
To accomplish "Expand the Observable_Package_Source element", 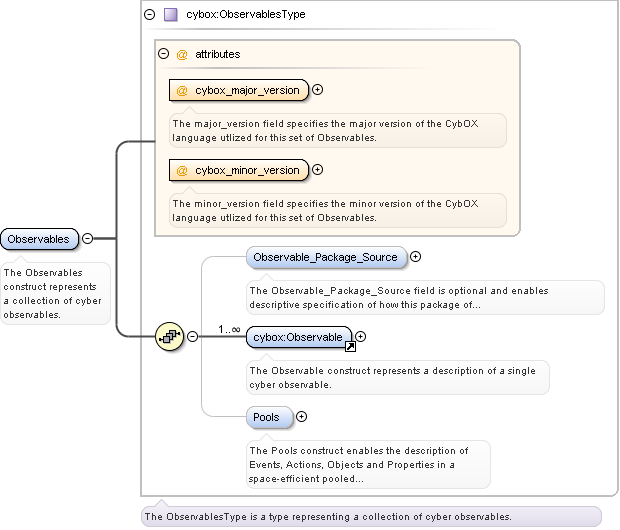I will tap(415, 257).
